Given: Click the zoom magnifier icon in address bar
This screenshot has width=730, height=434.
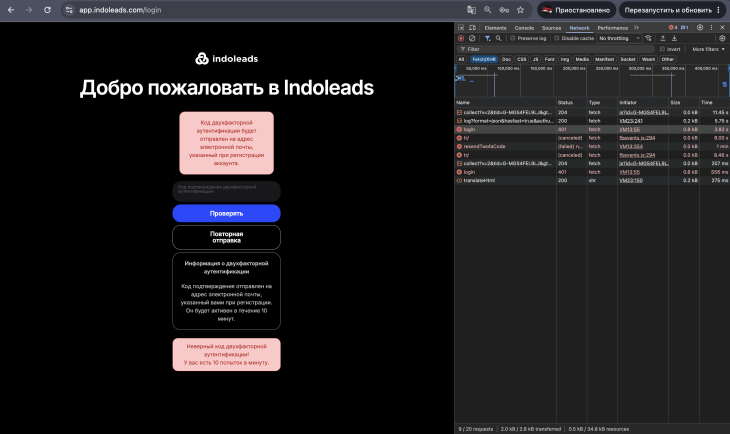Looking at the screenshot, I should pos(487,10).
